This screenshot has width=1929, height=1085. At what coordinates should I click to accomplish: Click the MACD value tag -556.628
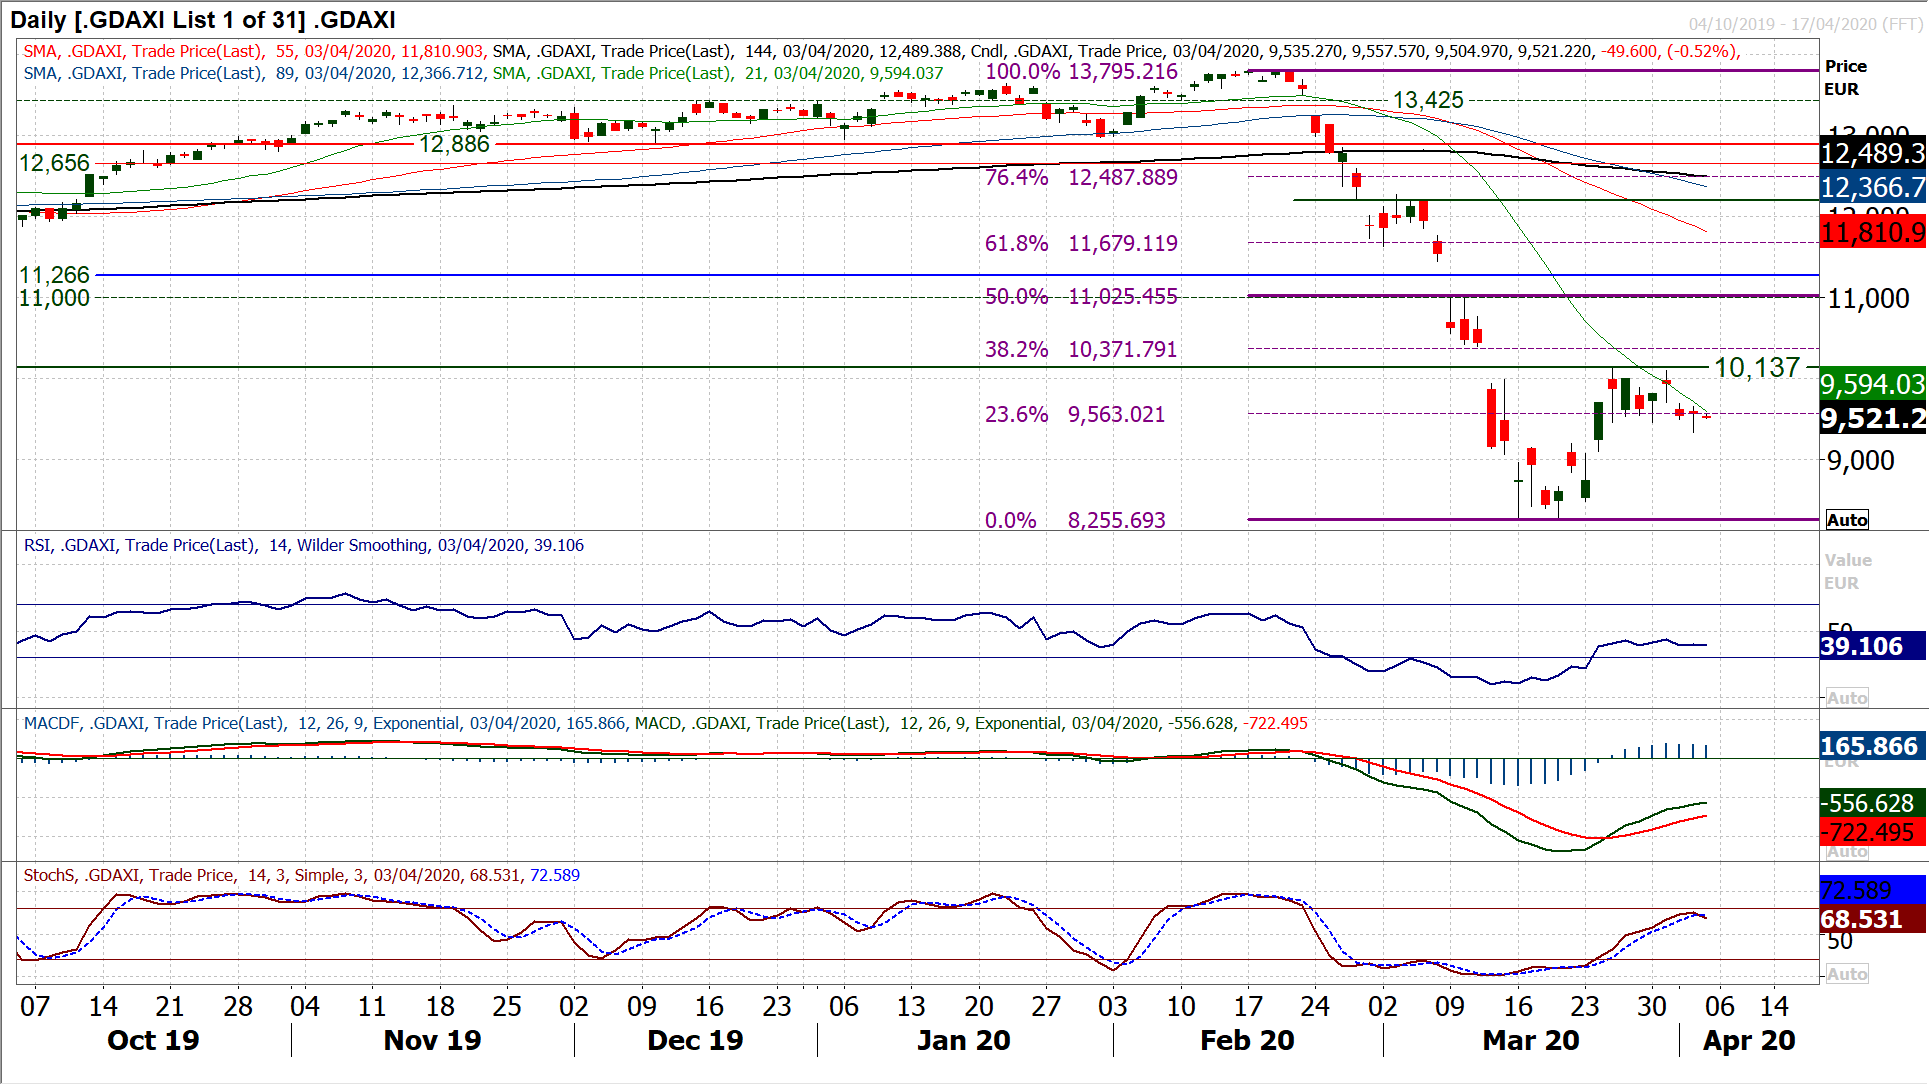point(1872,803)
